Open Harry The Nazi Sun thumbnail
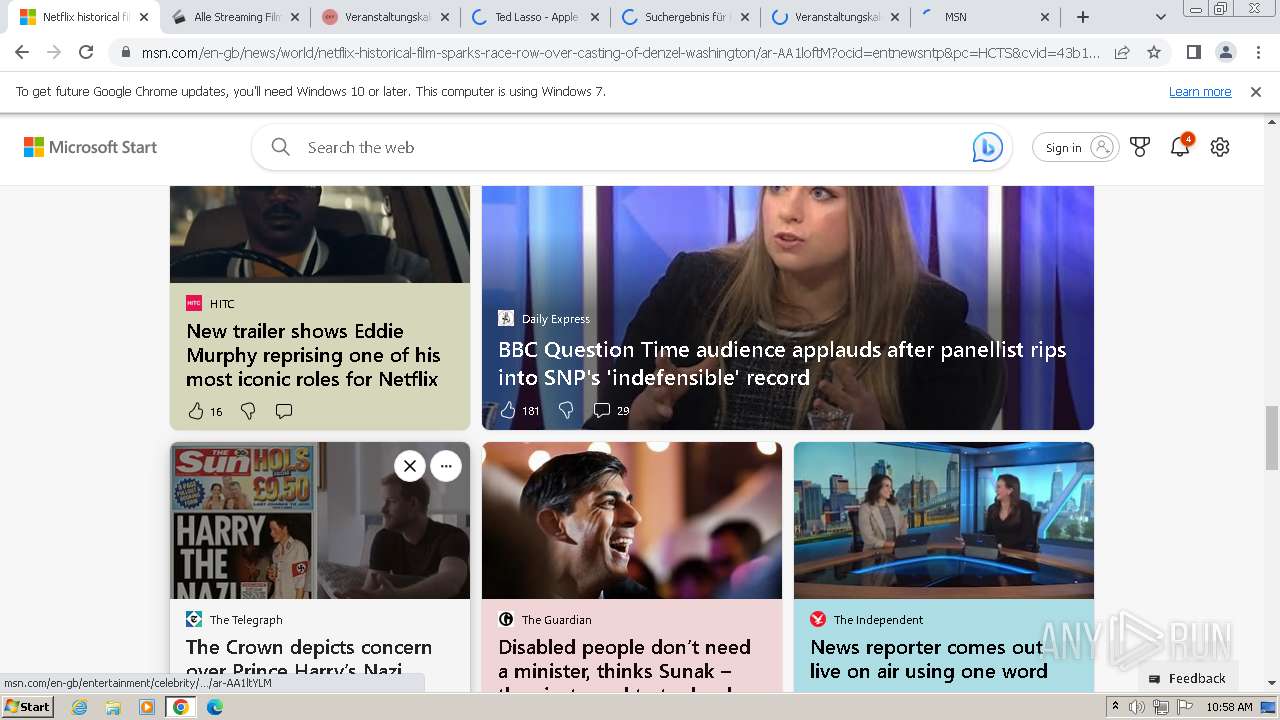 [320, 521]
